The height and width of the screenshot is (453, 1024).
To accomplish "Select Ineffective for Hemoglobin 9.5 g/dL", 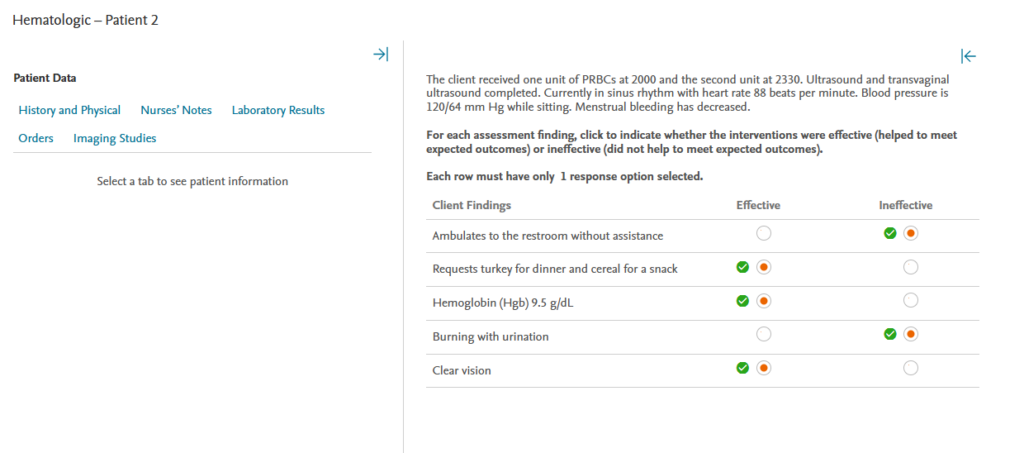I will 910,301.
